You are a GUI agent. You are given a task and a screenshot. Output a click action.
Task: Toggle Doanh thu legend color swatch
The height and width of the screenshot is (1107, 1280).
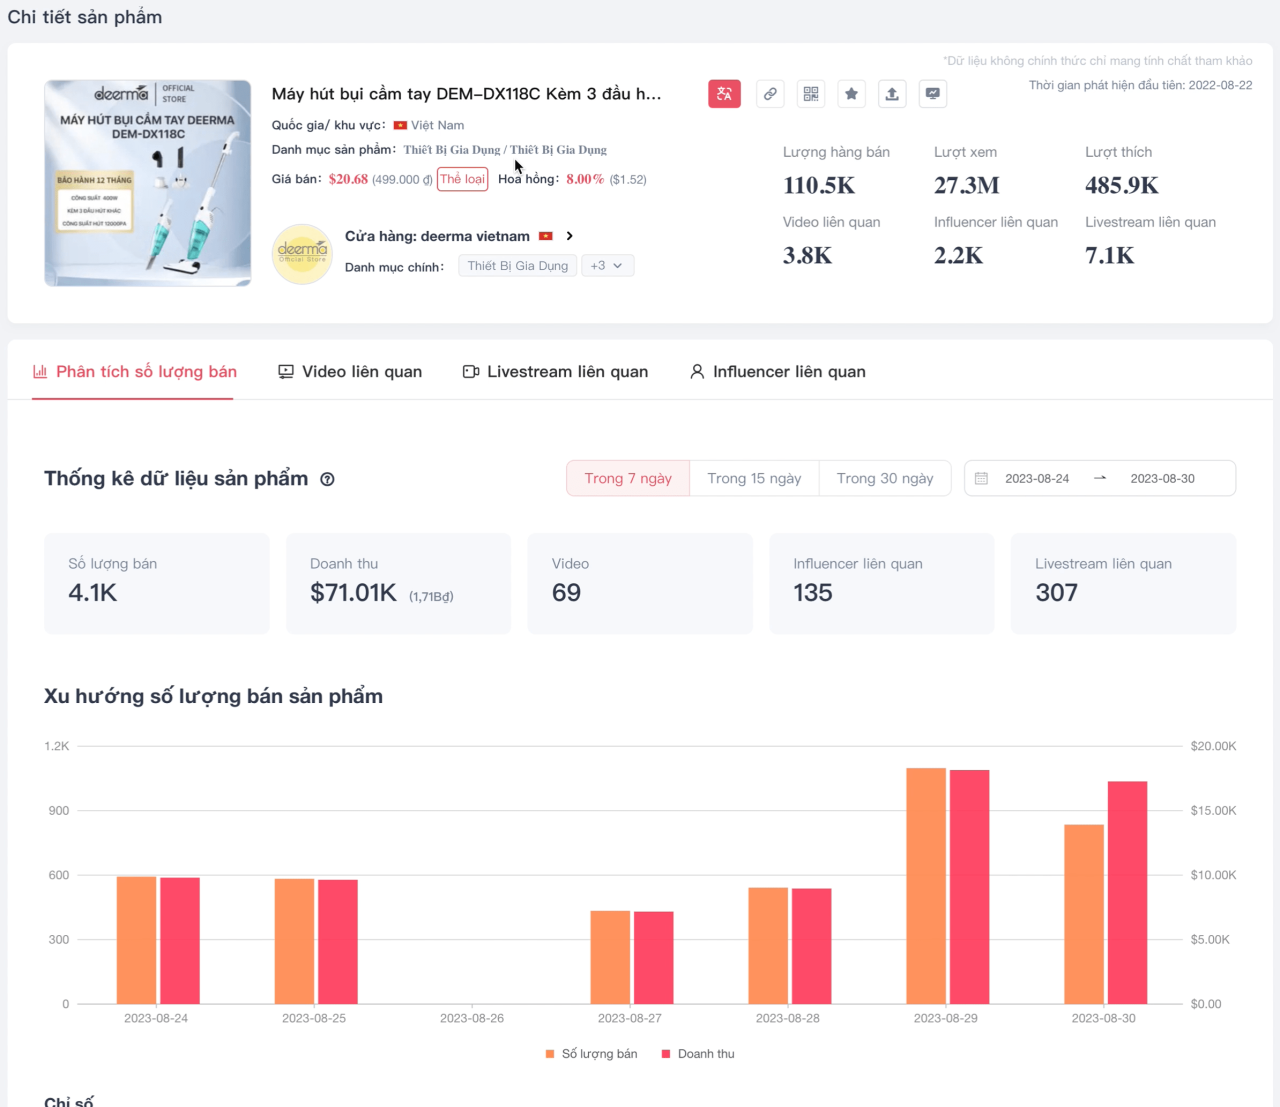tap(666, 1054)
